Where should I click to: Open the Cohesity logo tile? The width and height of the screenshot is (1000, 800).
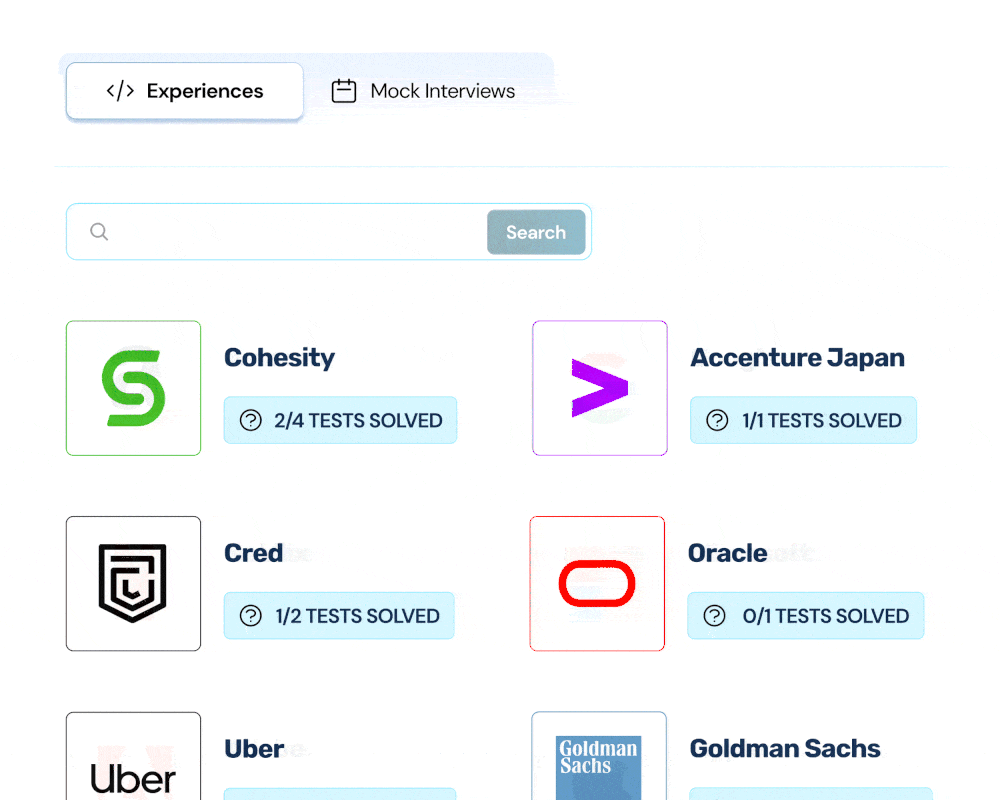coord(133,388)
